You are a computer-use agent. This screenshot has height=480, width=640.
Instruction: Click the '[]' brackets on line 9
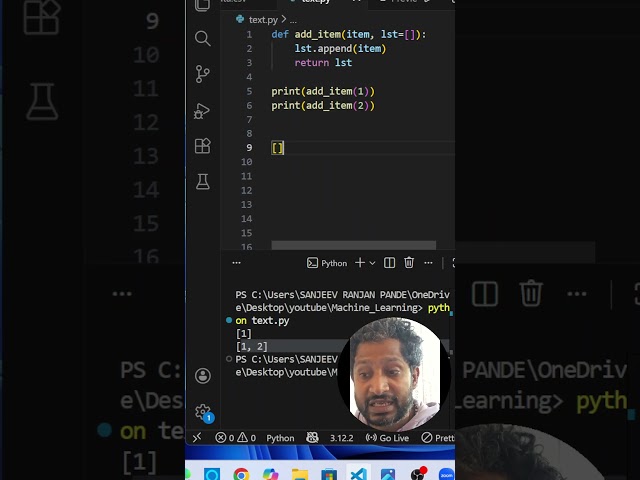[278, 148]
